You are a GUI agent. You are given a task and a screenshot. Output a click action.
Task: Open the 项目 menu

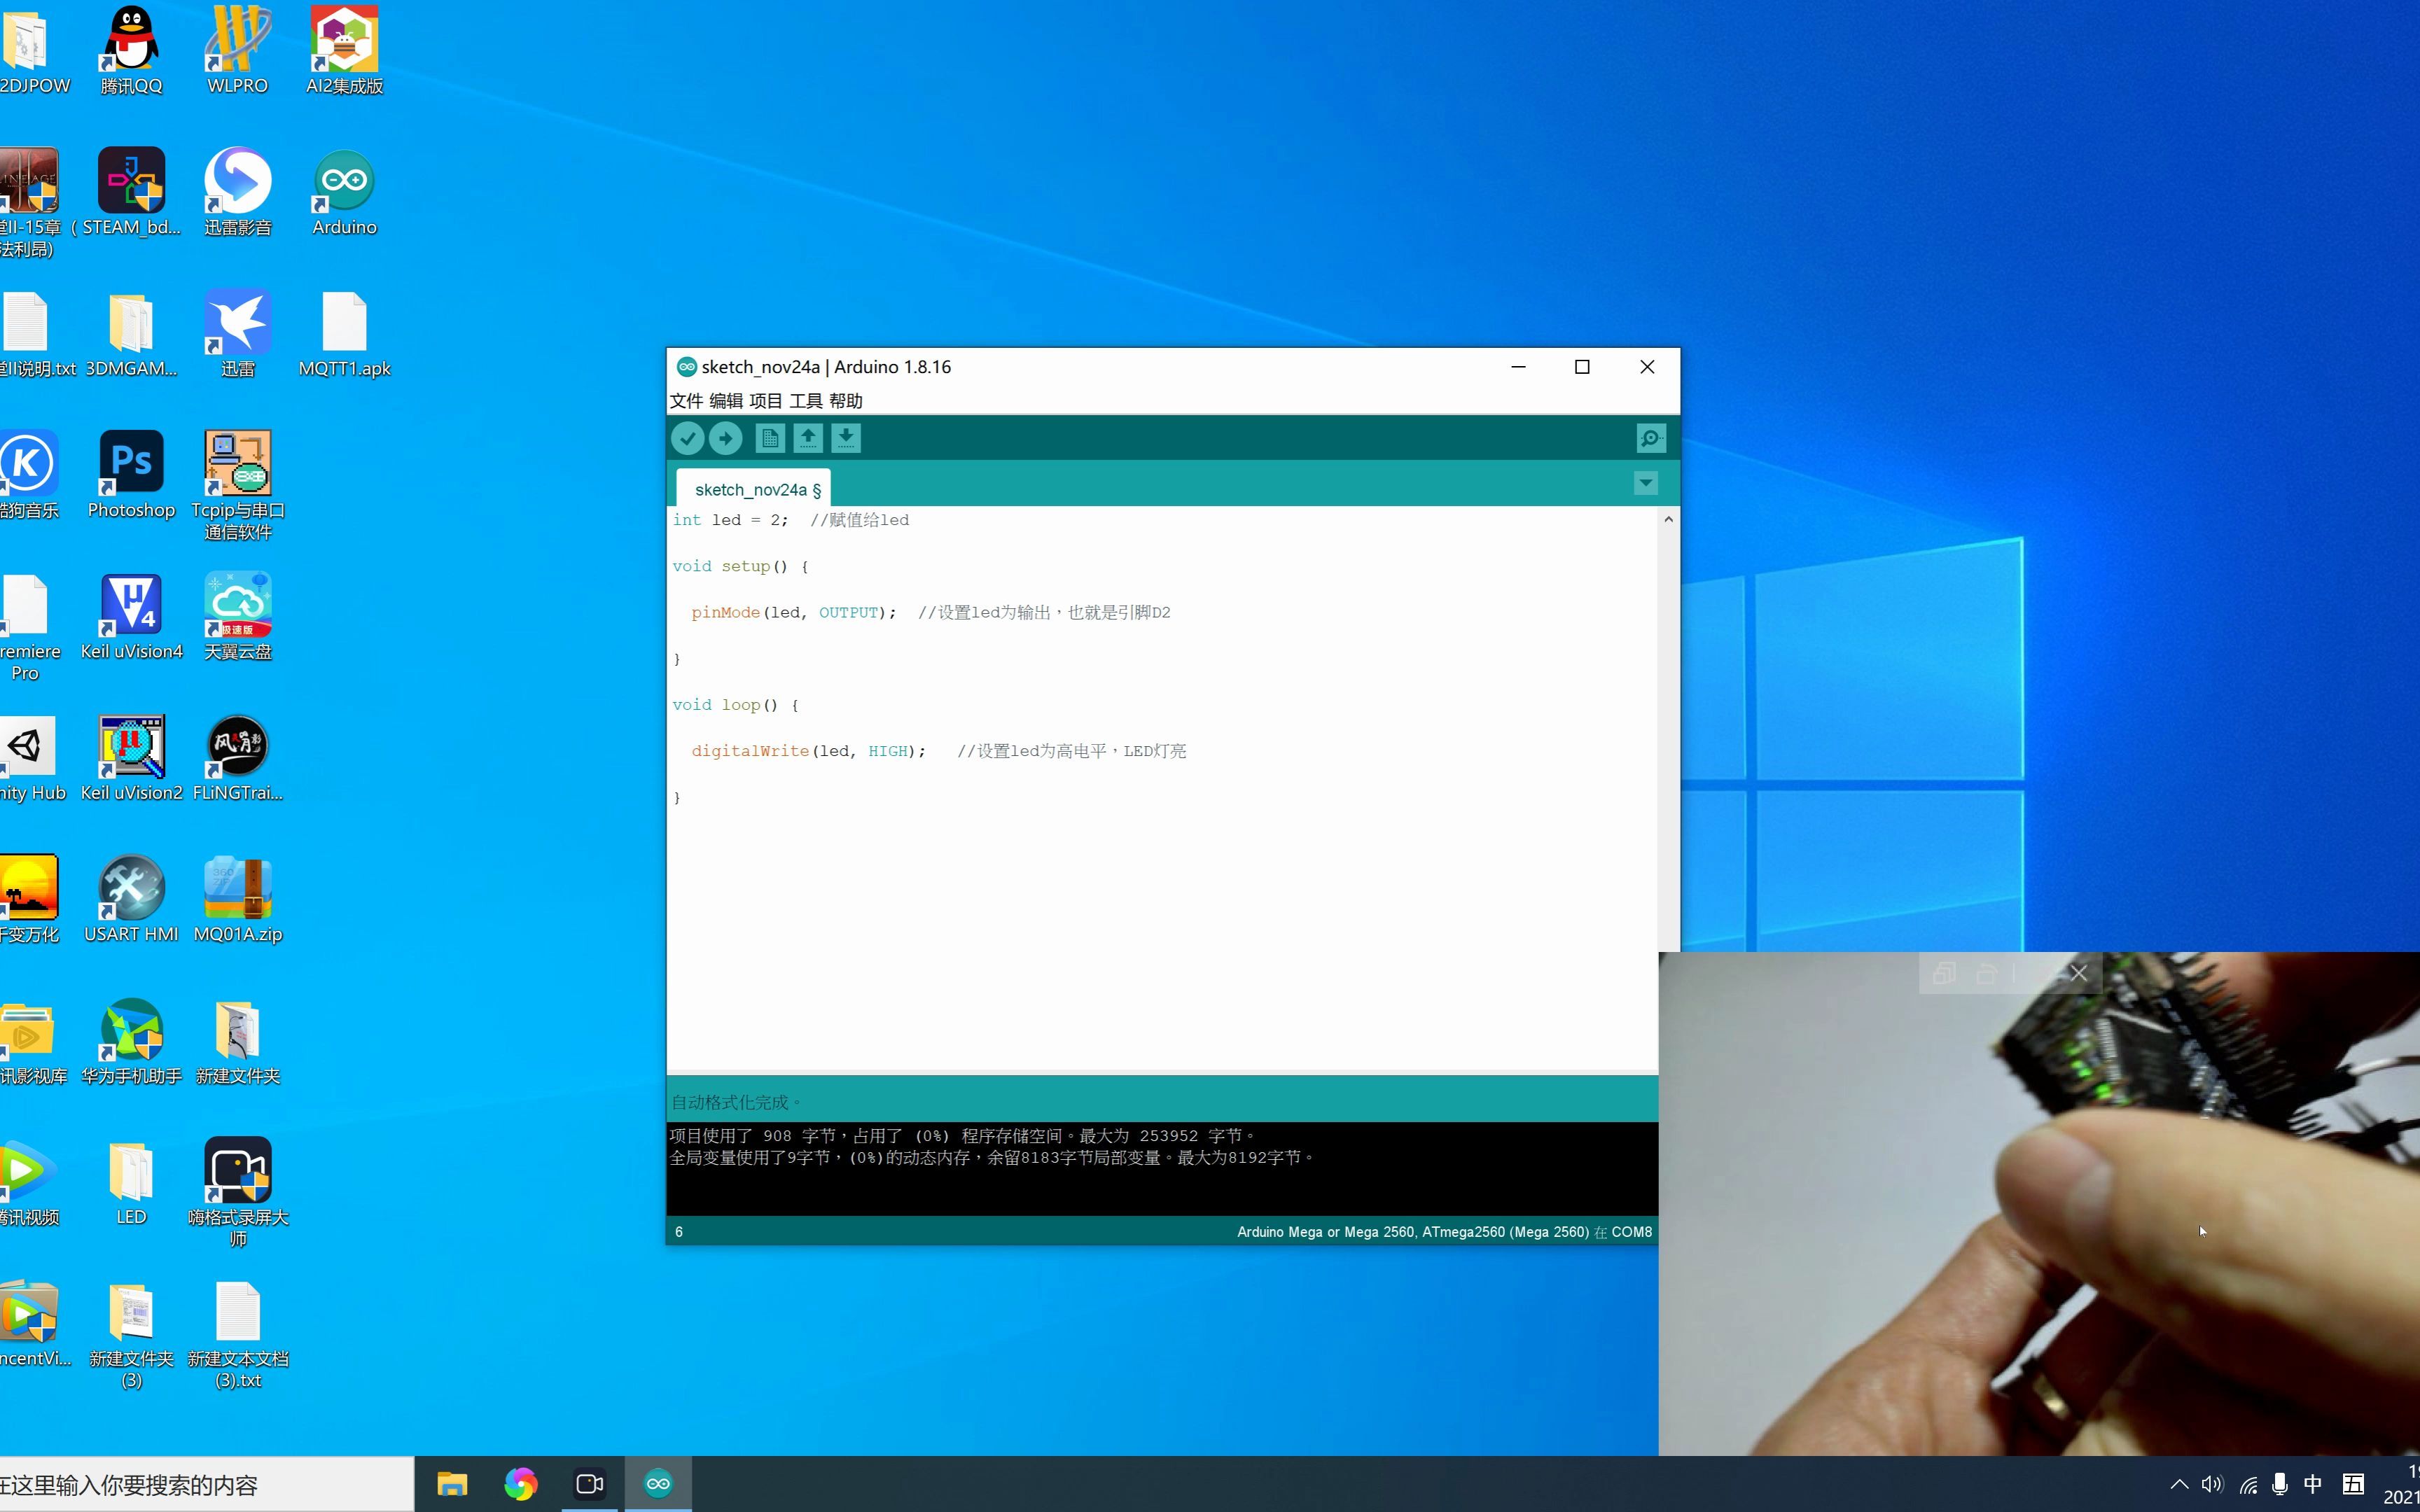pyautogui.click(x=765, y=401)
